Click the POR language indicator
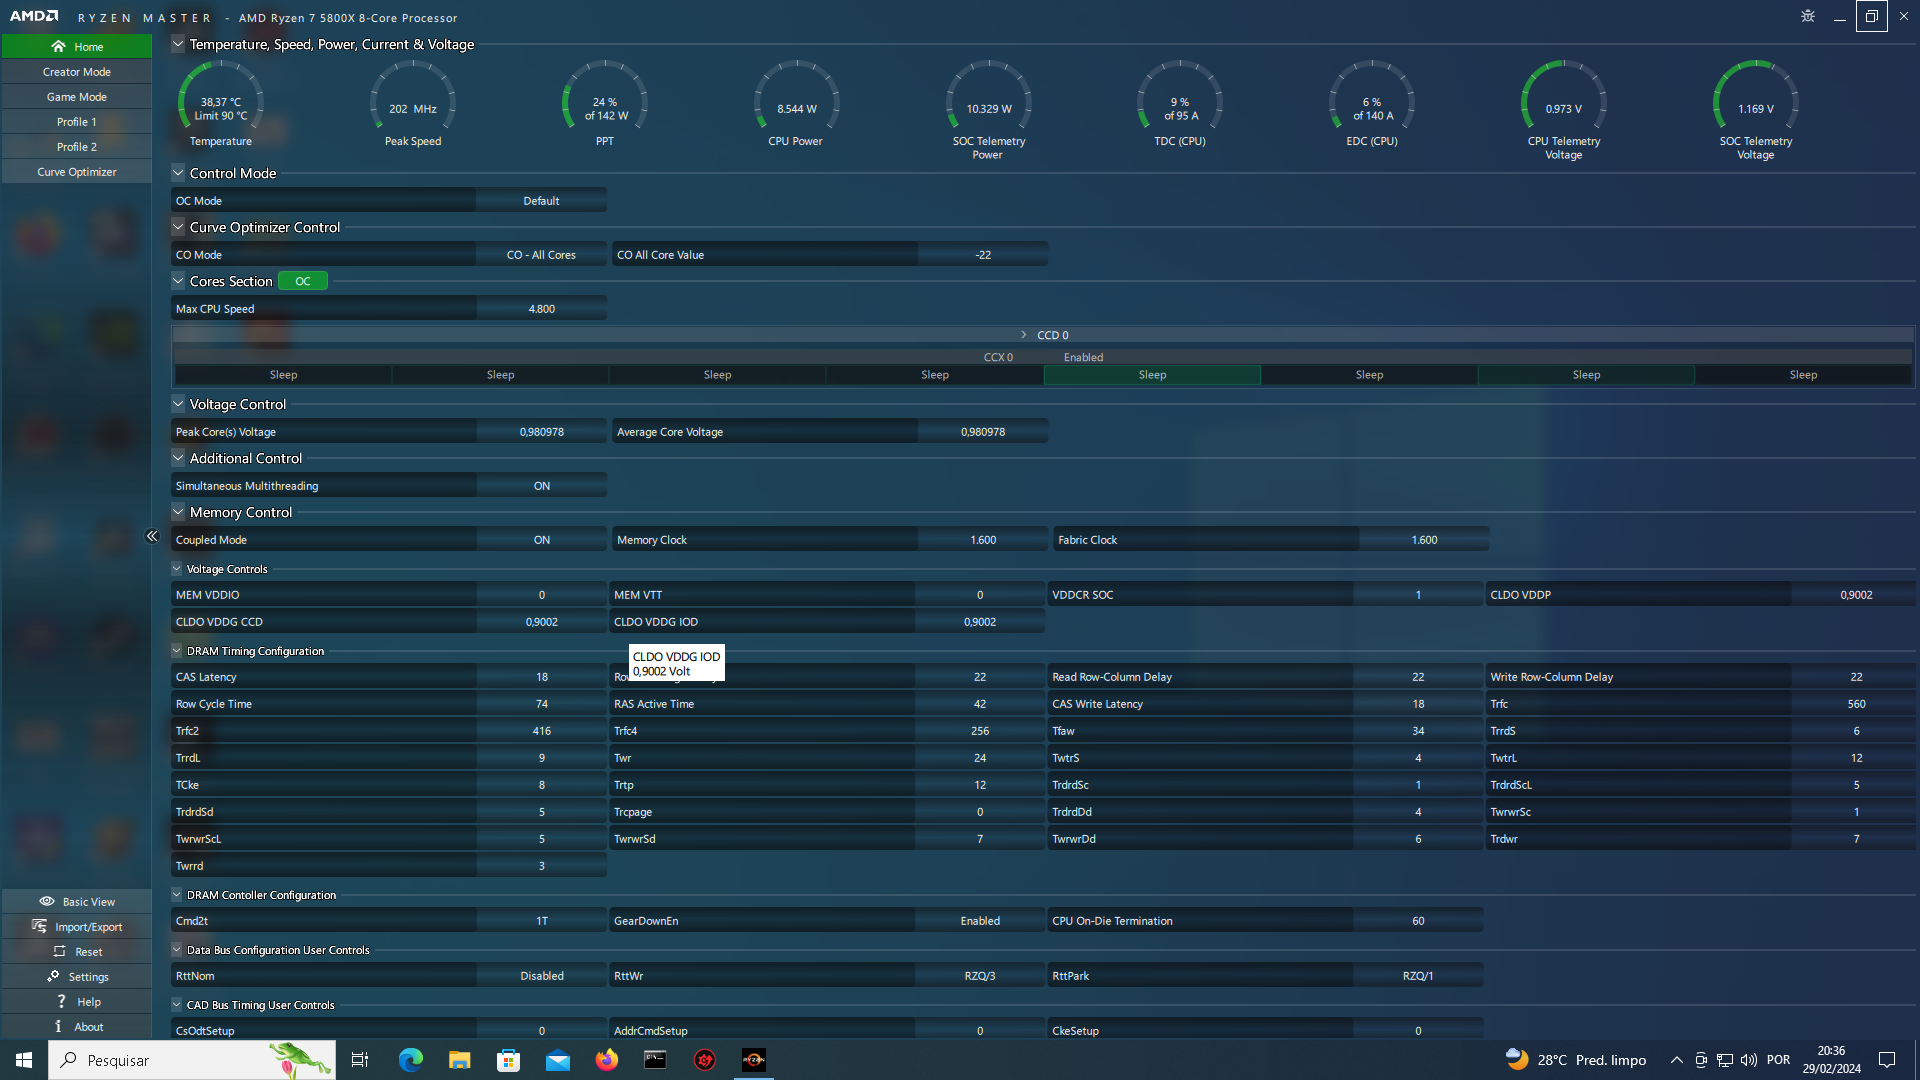 (x=1778, y=1060)
